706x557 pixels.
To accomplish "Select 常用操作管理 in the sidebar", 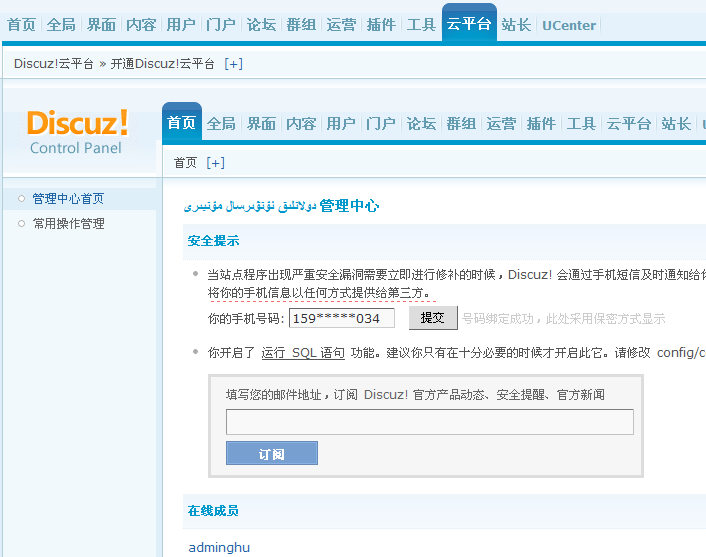I will (x=68, y=224).
